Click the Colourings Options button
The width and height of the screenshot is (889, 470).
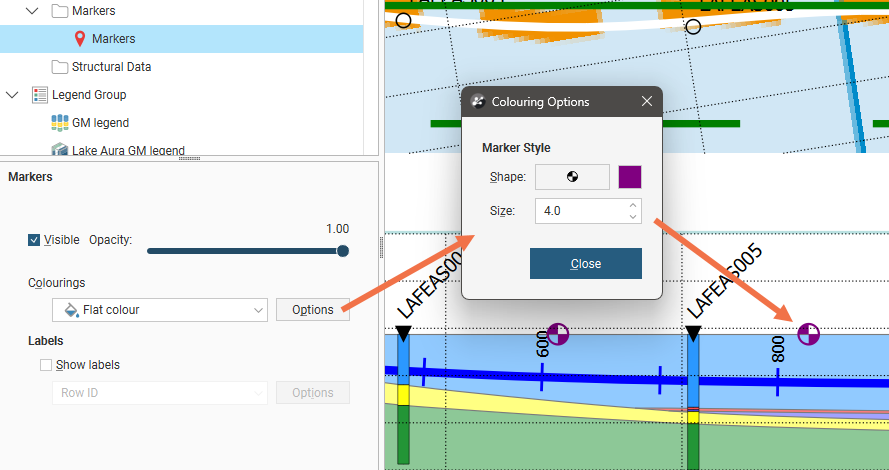click(312, 310)
